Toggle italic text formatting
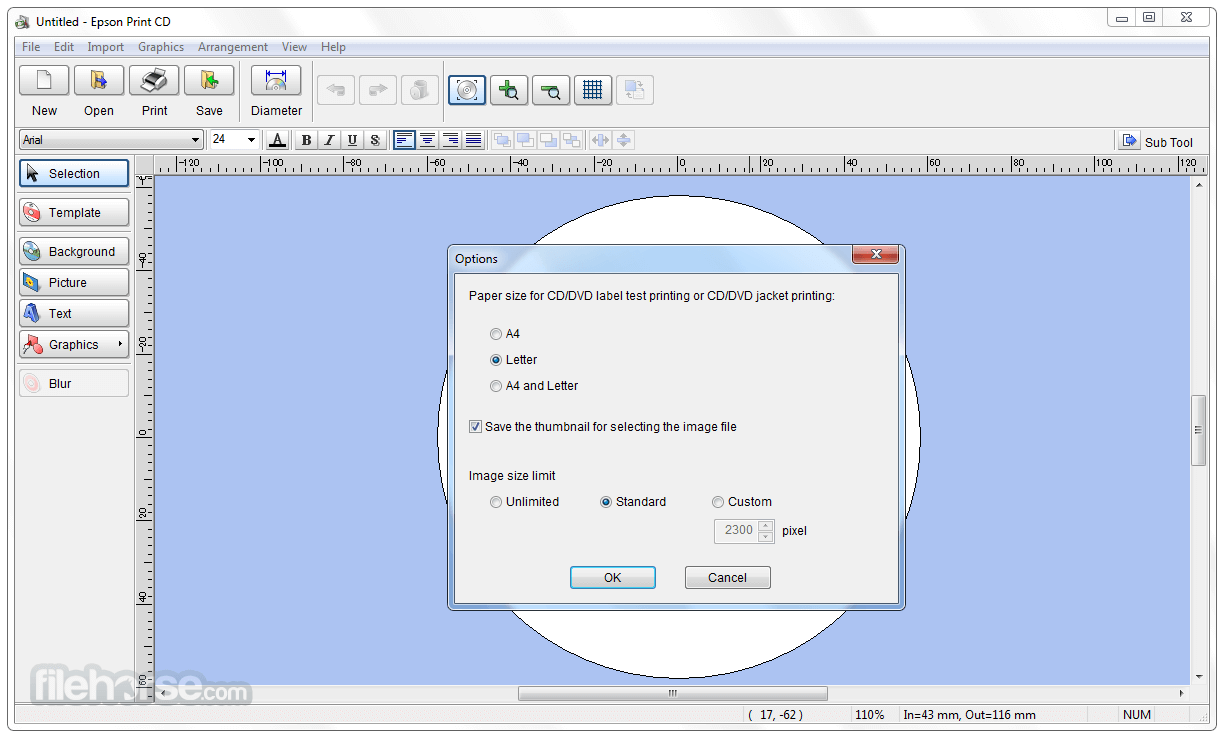This screenshot has width=1222, height=736. pos(329,140)
